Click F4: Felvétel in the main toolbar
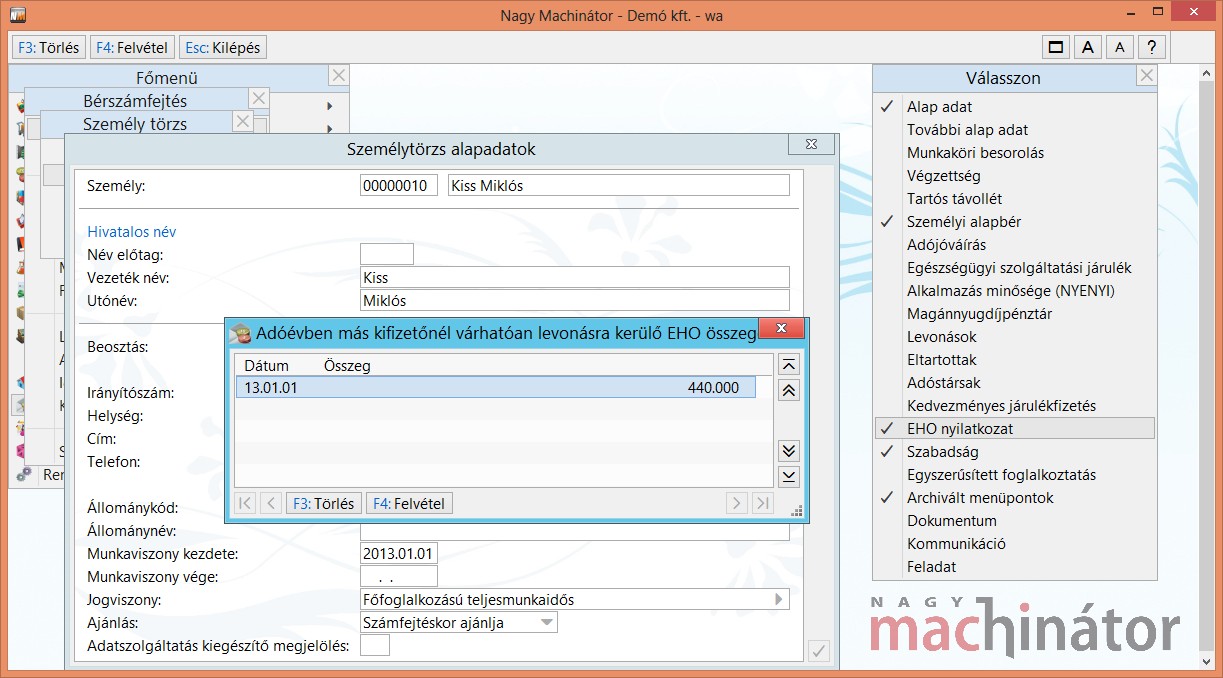Image resolution: width=1223 pixels, height=678 pixels. click(132, 47)
